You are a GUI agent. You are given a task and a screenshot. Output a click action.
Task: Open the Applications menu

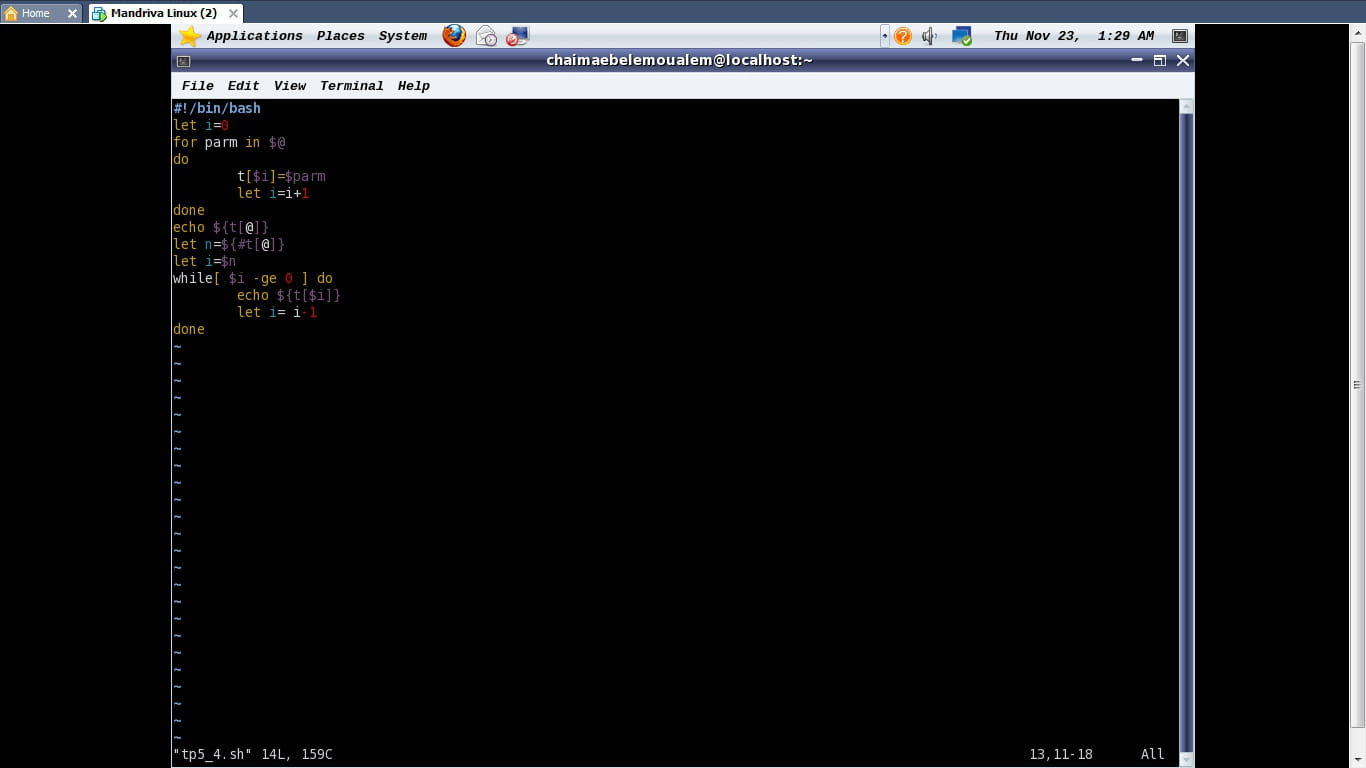(x=254, y=36)
